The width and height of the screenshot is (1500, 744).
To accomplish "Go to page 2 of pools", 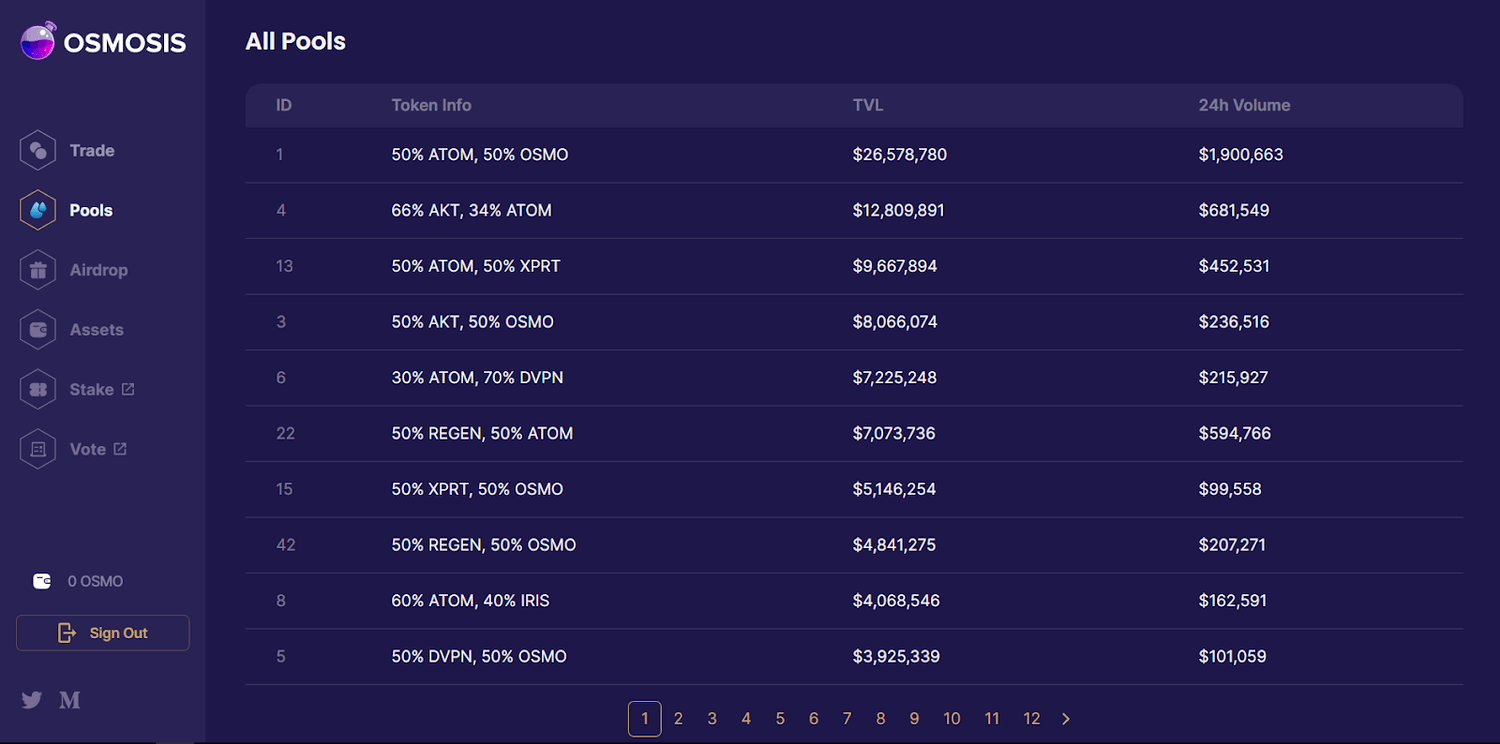I will pos(678,719).
